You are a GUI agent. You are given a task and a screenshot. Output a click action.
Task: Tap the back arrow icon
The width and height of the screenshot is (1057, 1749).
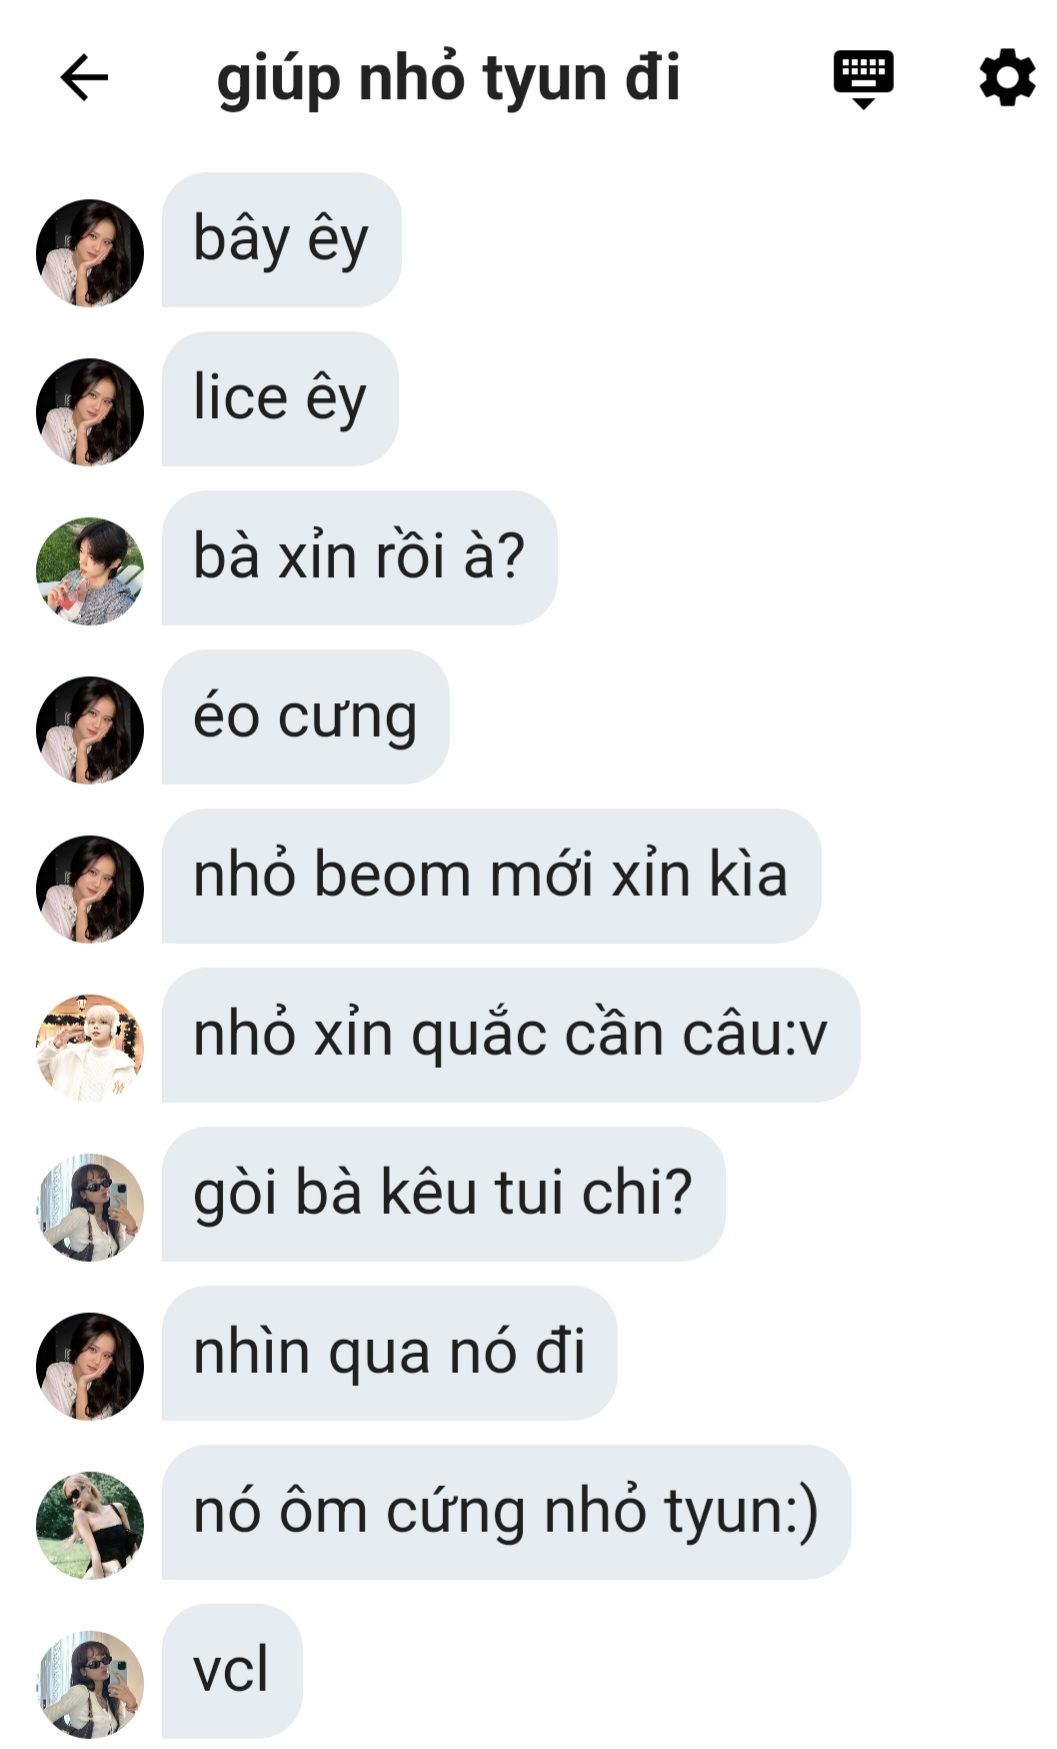[84, 77]
